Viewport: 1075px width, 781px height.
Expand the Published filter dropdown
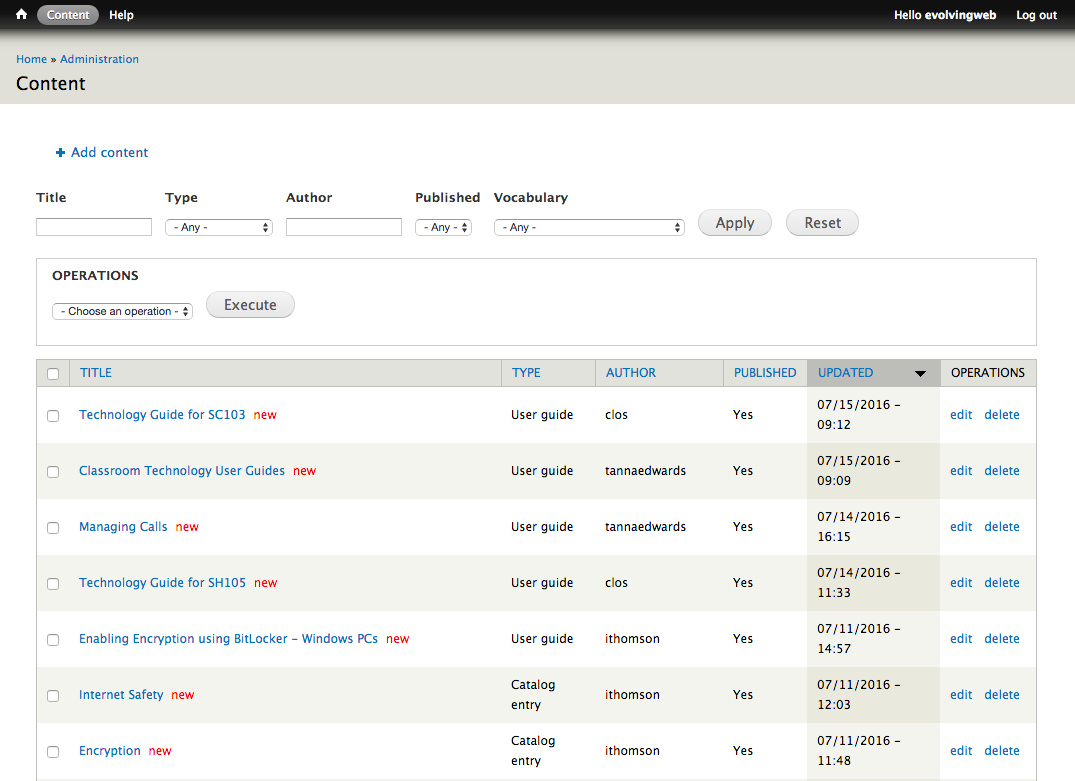coord(443,228)
